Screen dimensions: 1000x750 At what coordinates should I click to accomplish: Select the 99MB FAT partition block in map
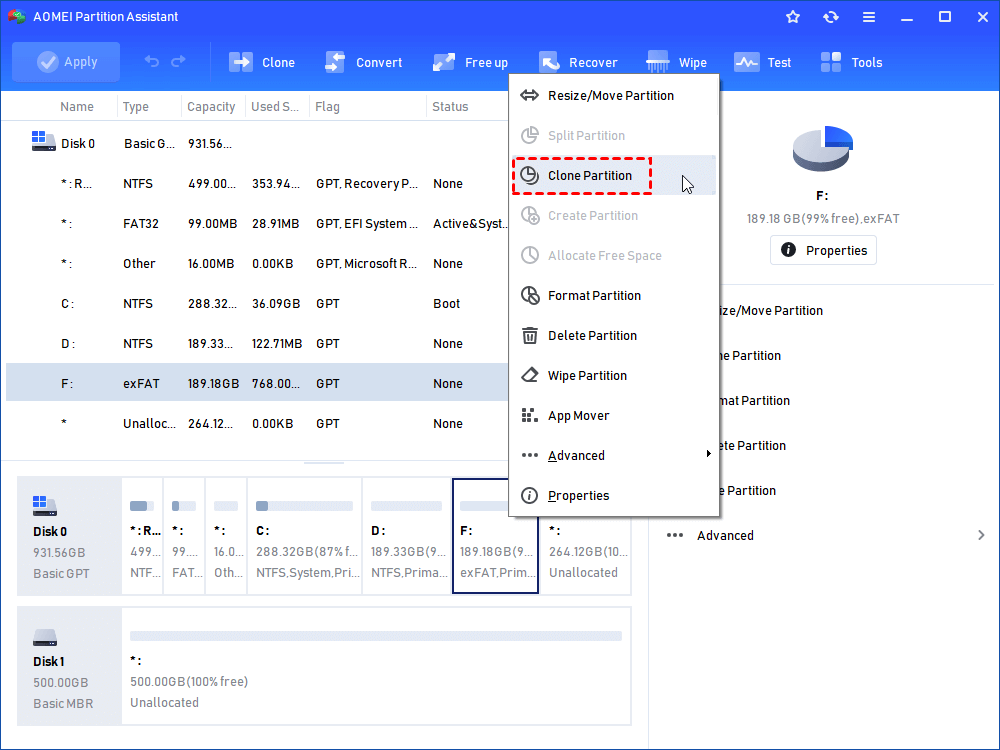(184, 536)
